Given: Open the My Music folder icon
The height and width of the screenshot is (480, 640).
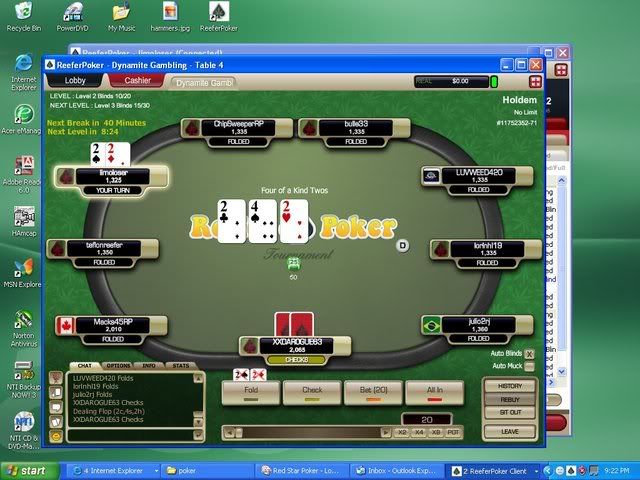Looking at the screenshot, I should point(121,16).
